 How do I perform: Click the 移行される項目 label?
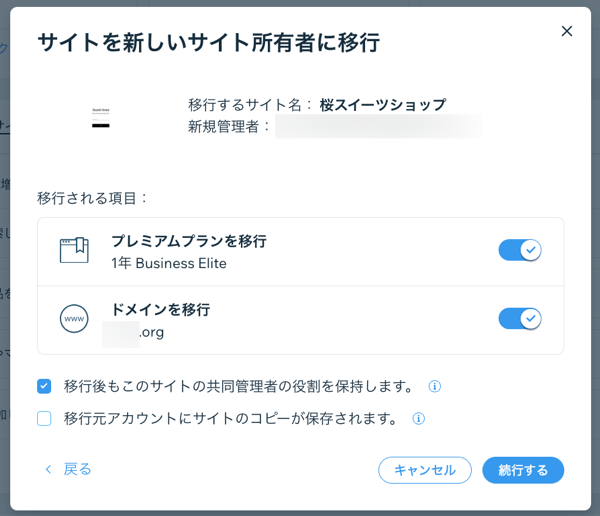click(92, 198)
